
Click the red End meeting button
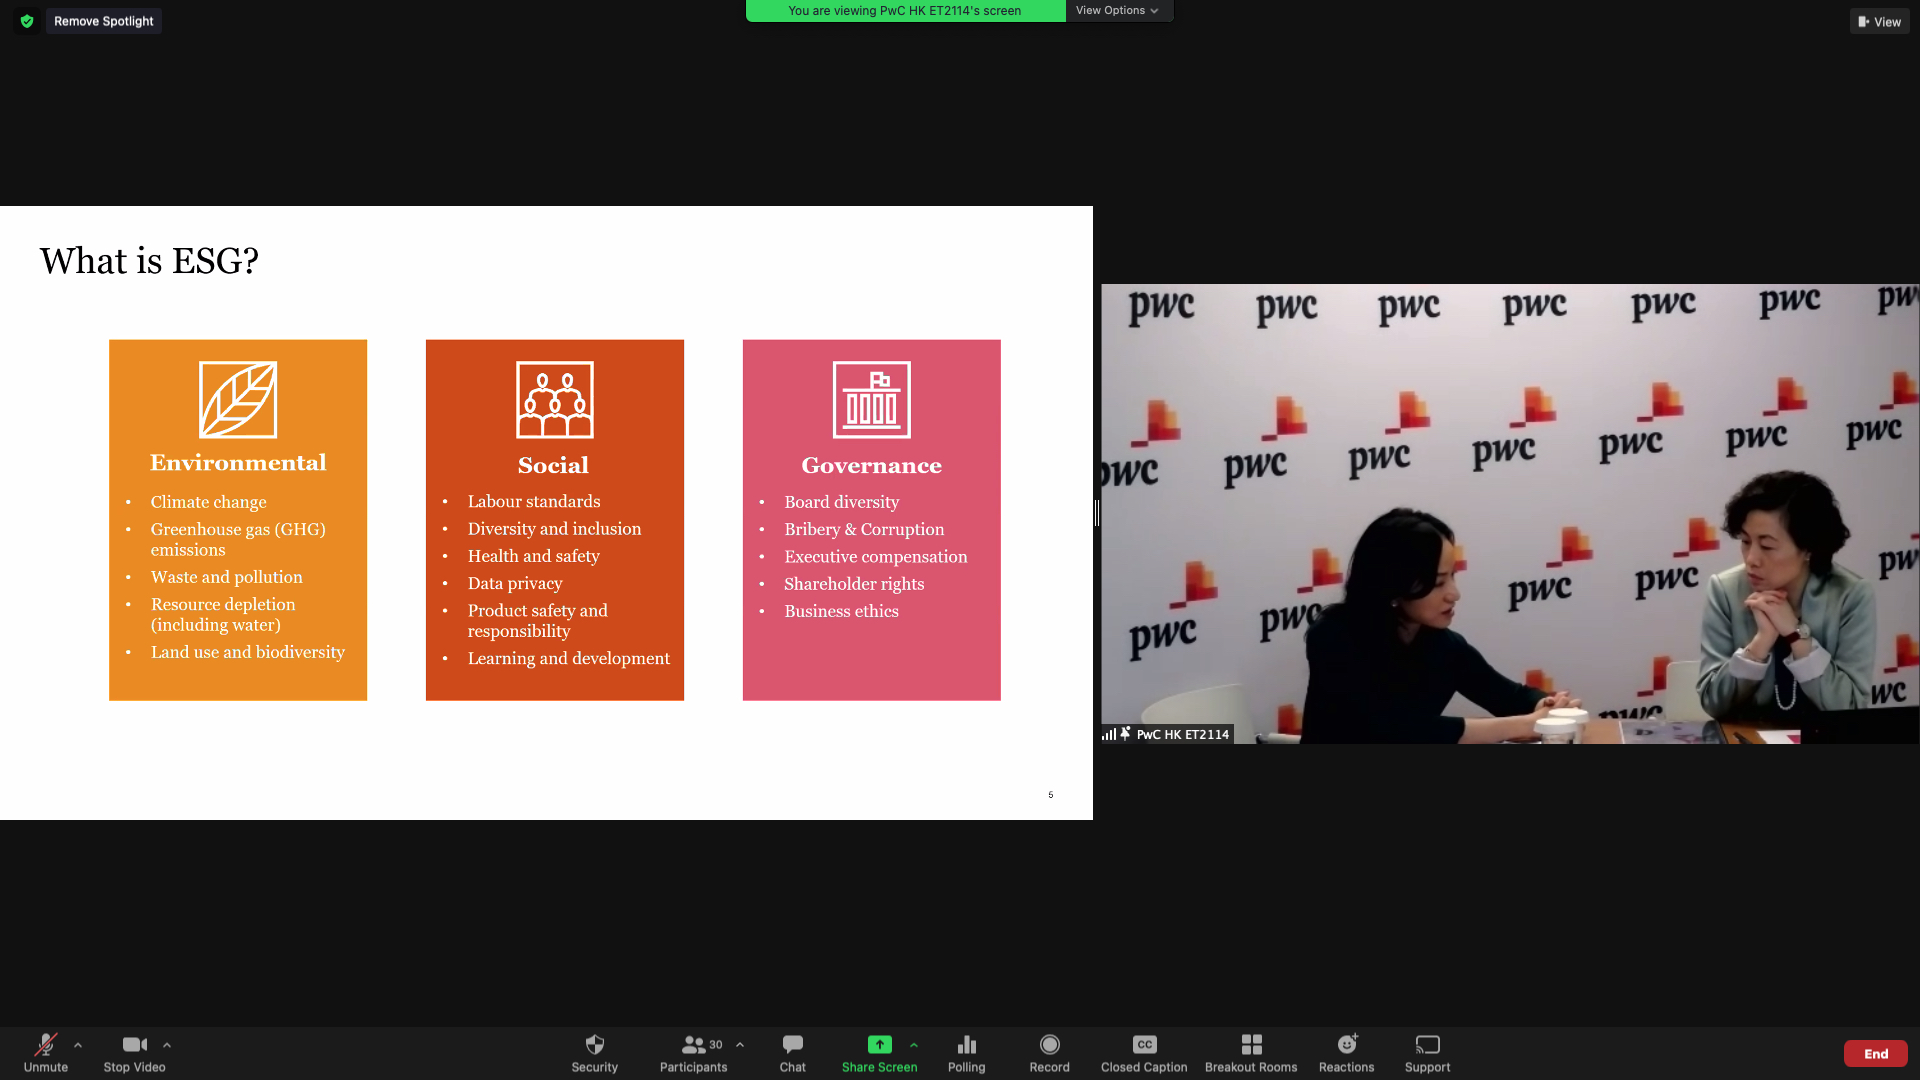pyautogui.click(x=1875, y=1054)
